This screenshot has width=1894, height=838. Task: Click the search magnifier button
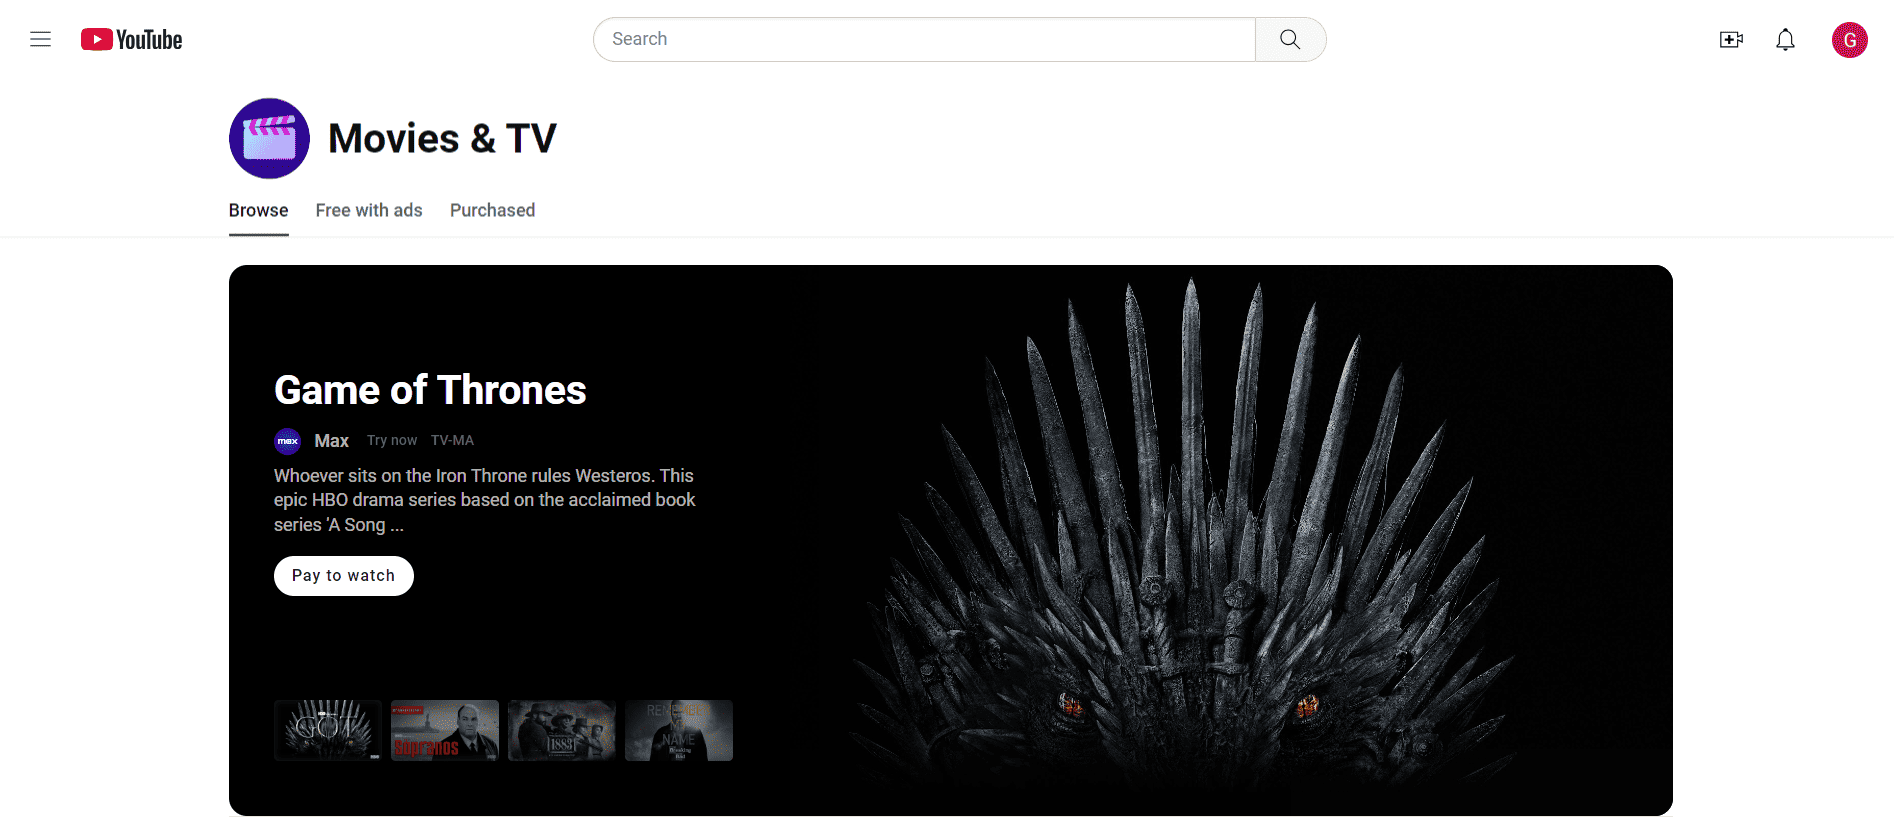(1290, 39)
